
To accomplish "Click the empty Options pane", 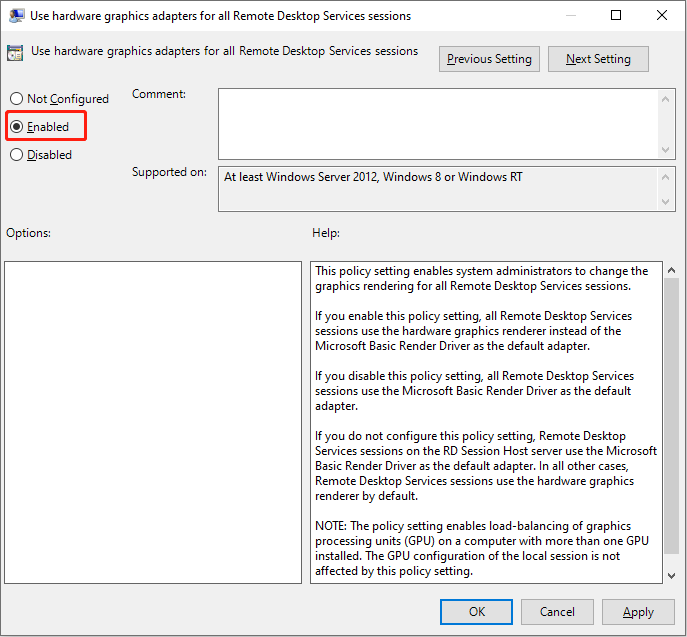I will click(153, 422).
